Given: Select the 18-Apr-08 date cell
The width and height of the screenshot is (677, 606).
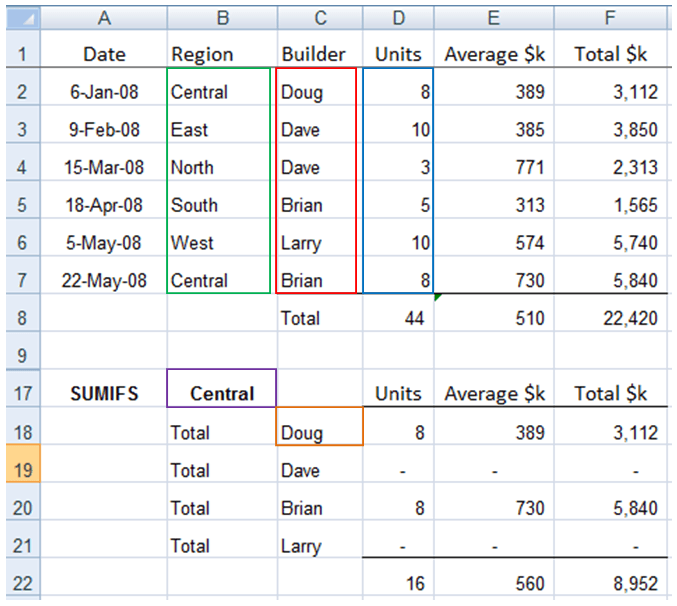Looking at the screenshot, I should [x=104, y=199].
